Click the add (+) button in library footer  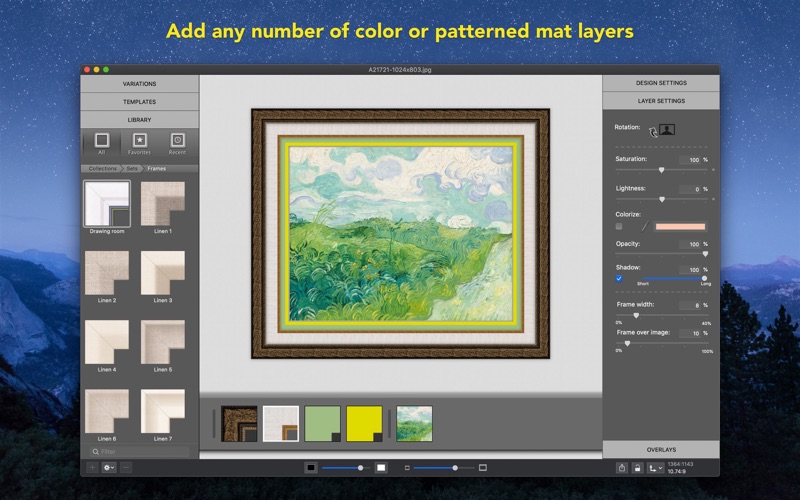tap(92, 467)
